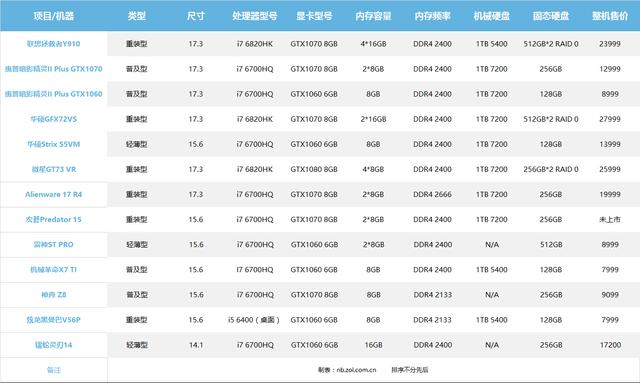
Task: Click the 显卡型号 column header
Action: point(314,16)
